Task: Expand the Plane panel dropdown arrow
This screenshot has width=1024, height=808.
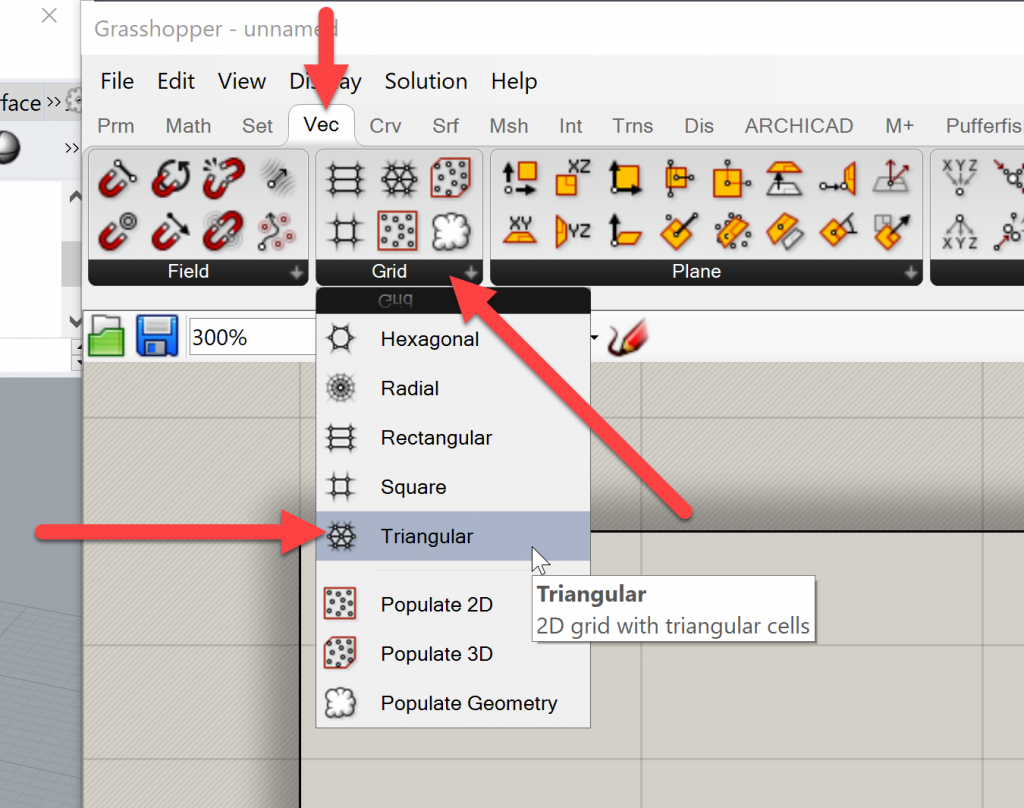Action: click(x=910, y=272)
